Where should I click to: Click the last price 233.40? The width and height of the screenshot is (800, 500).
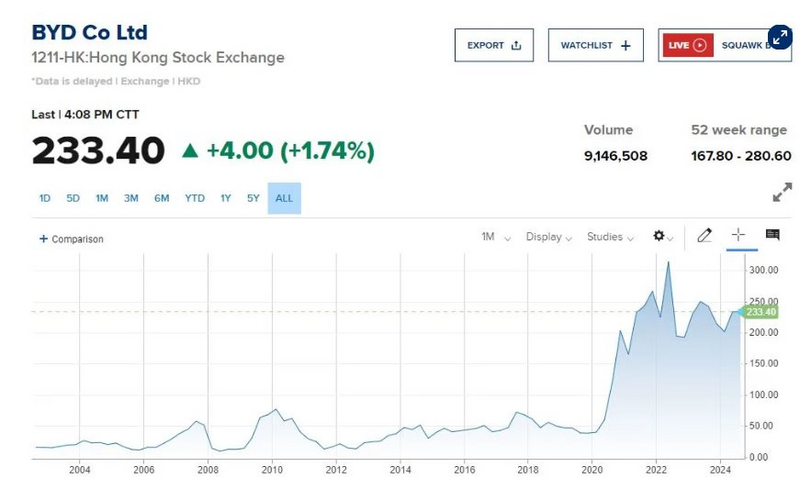[98, 151]
